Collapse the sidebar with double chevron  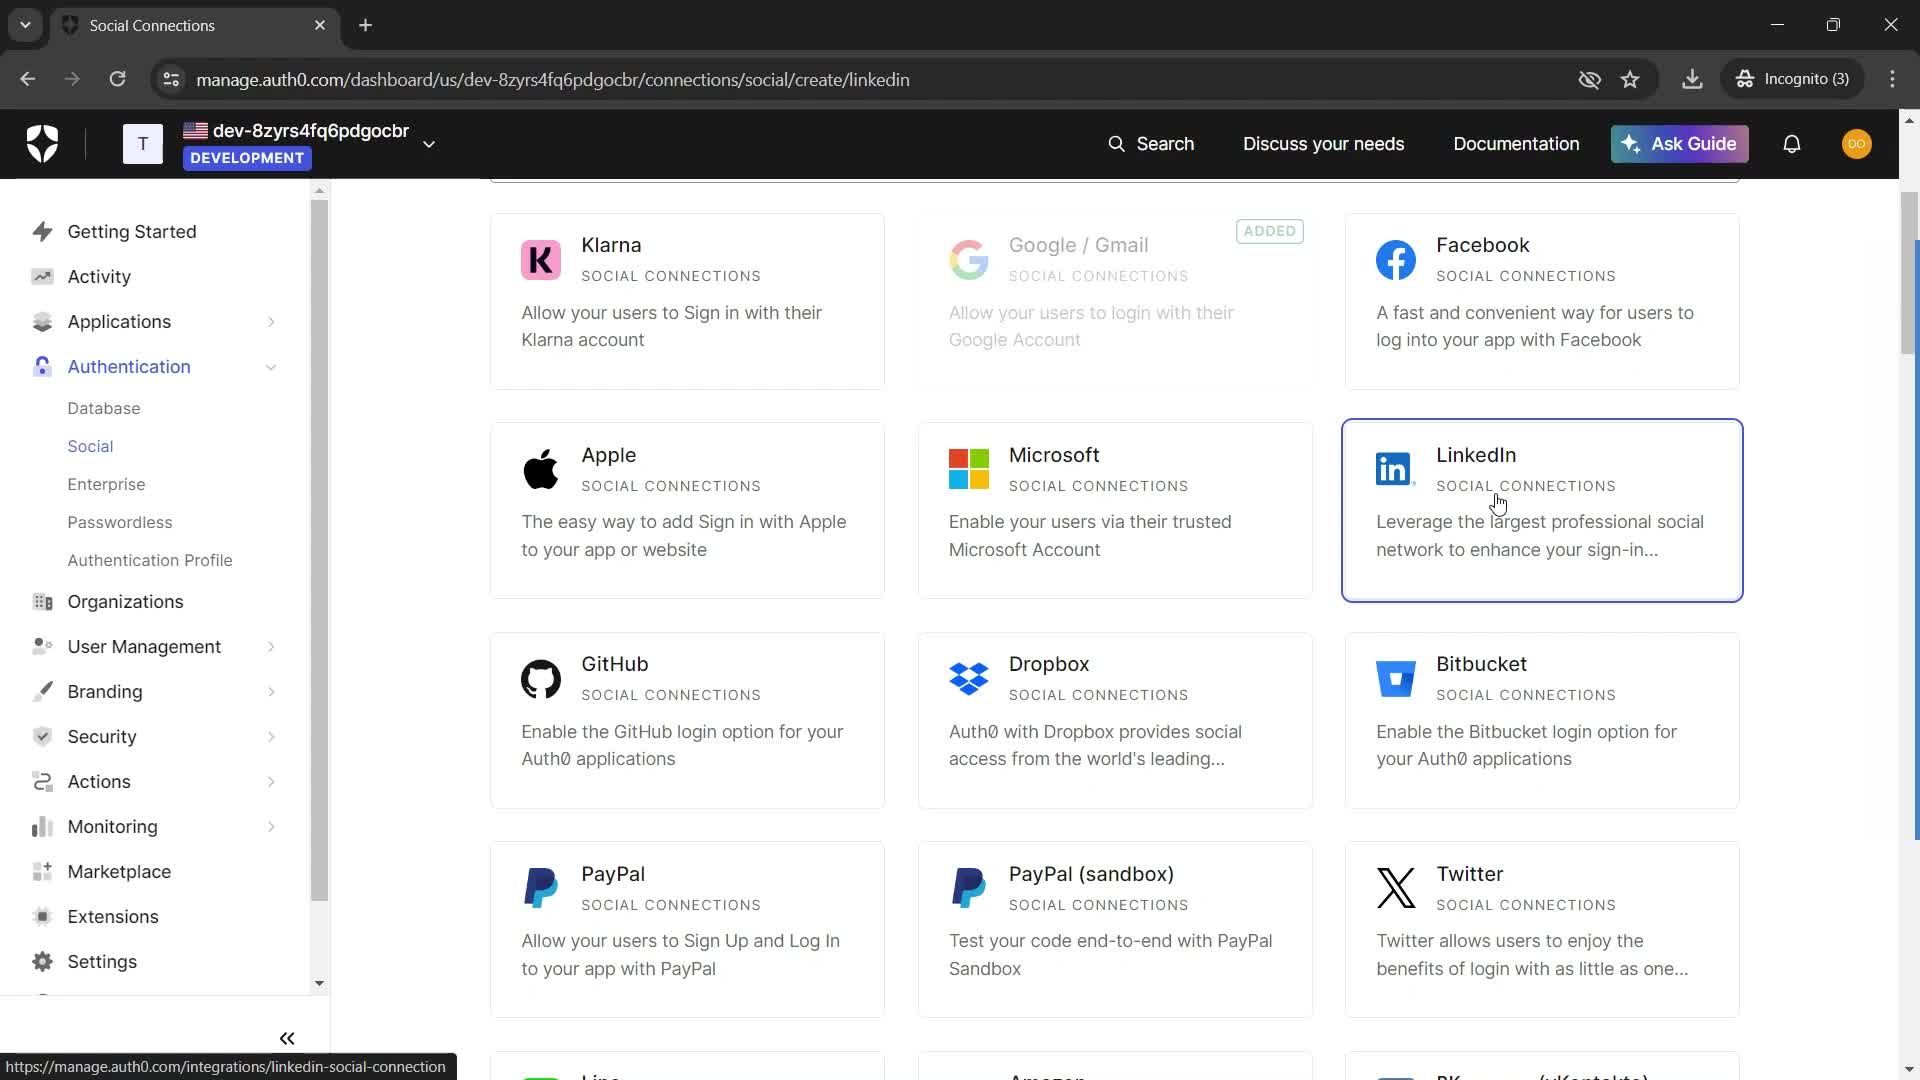tap(287, 1039)
